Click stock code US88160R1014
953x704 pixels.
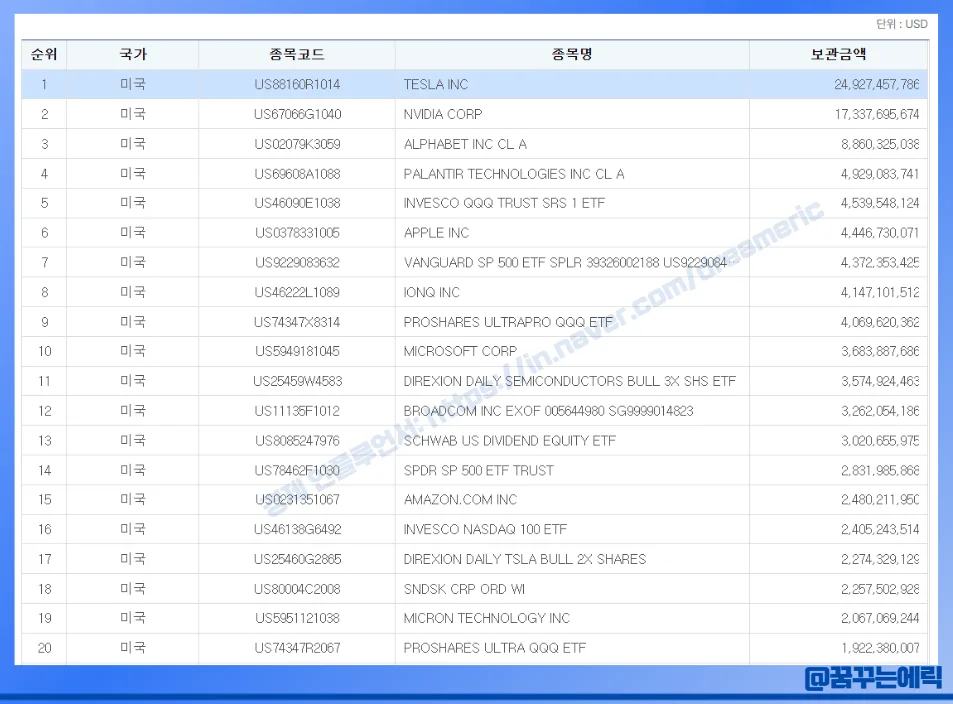(x=297, y=85)
